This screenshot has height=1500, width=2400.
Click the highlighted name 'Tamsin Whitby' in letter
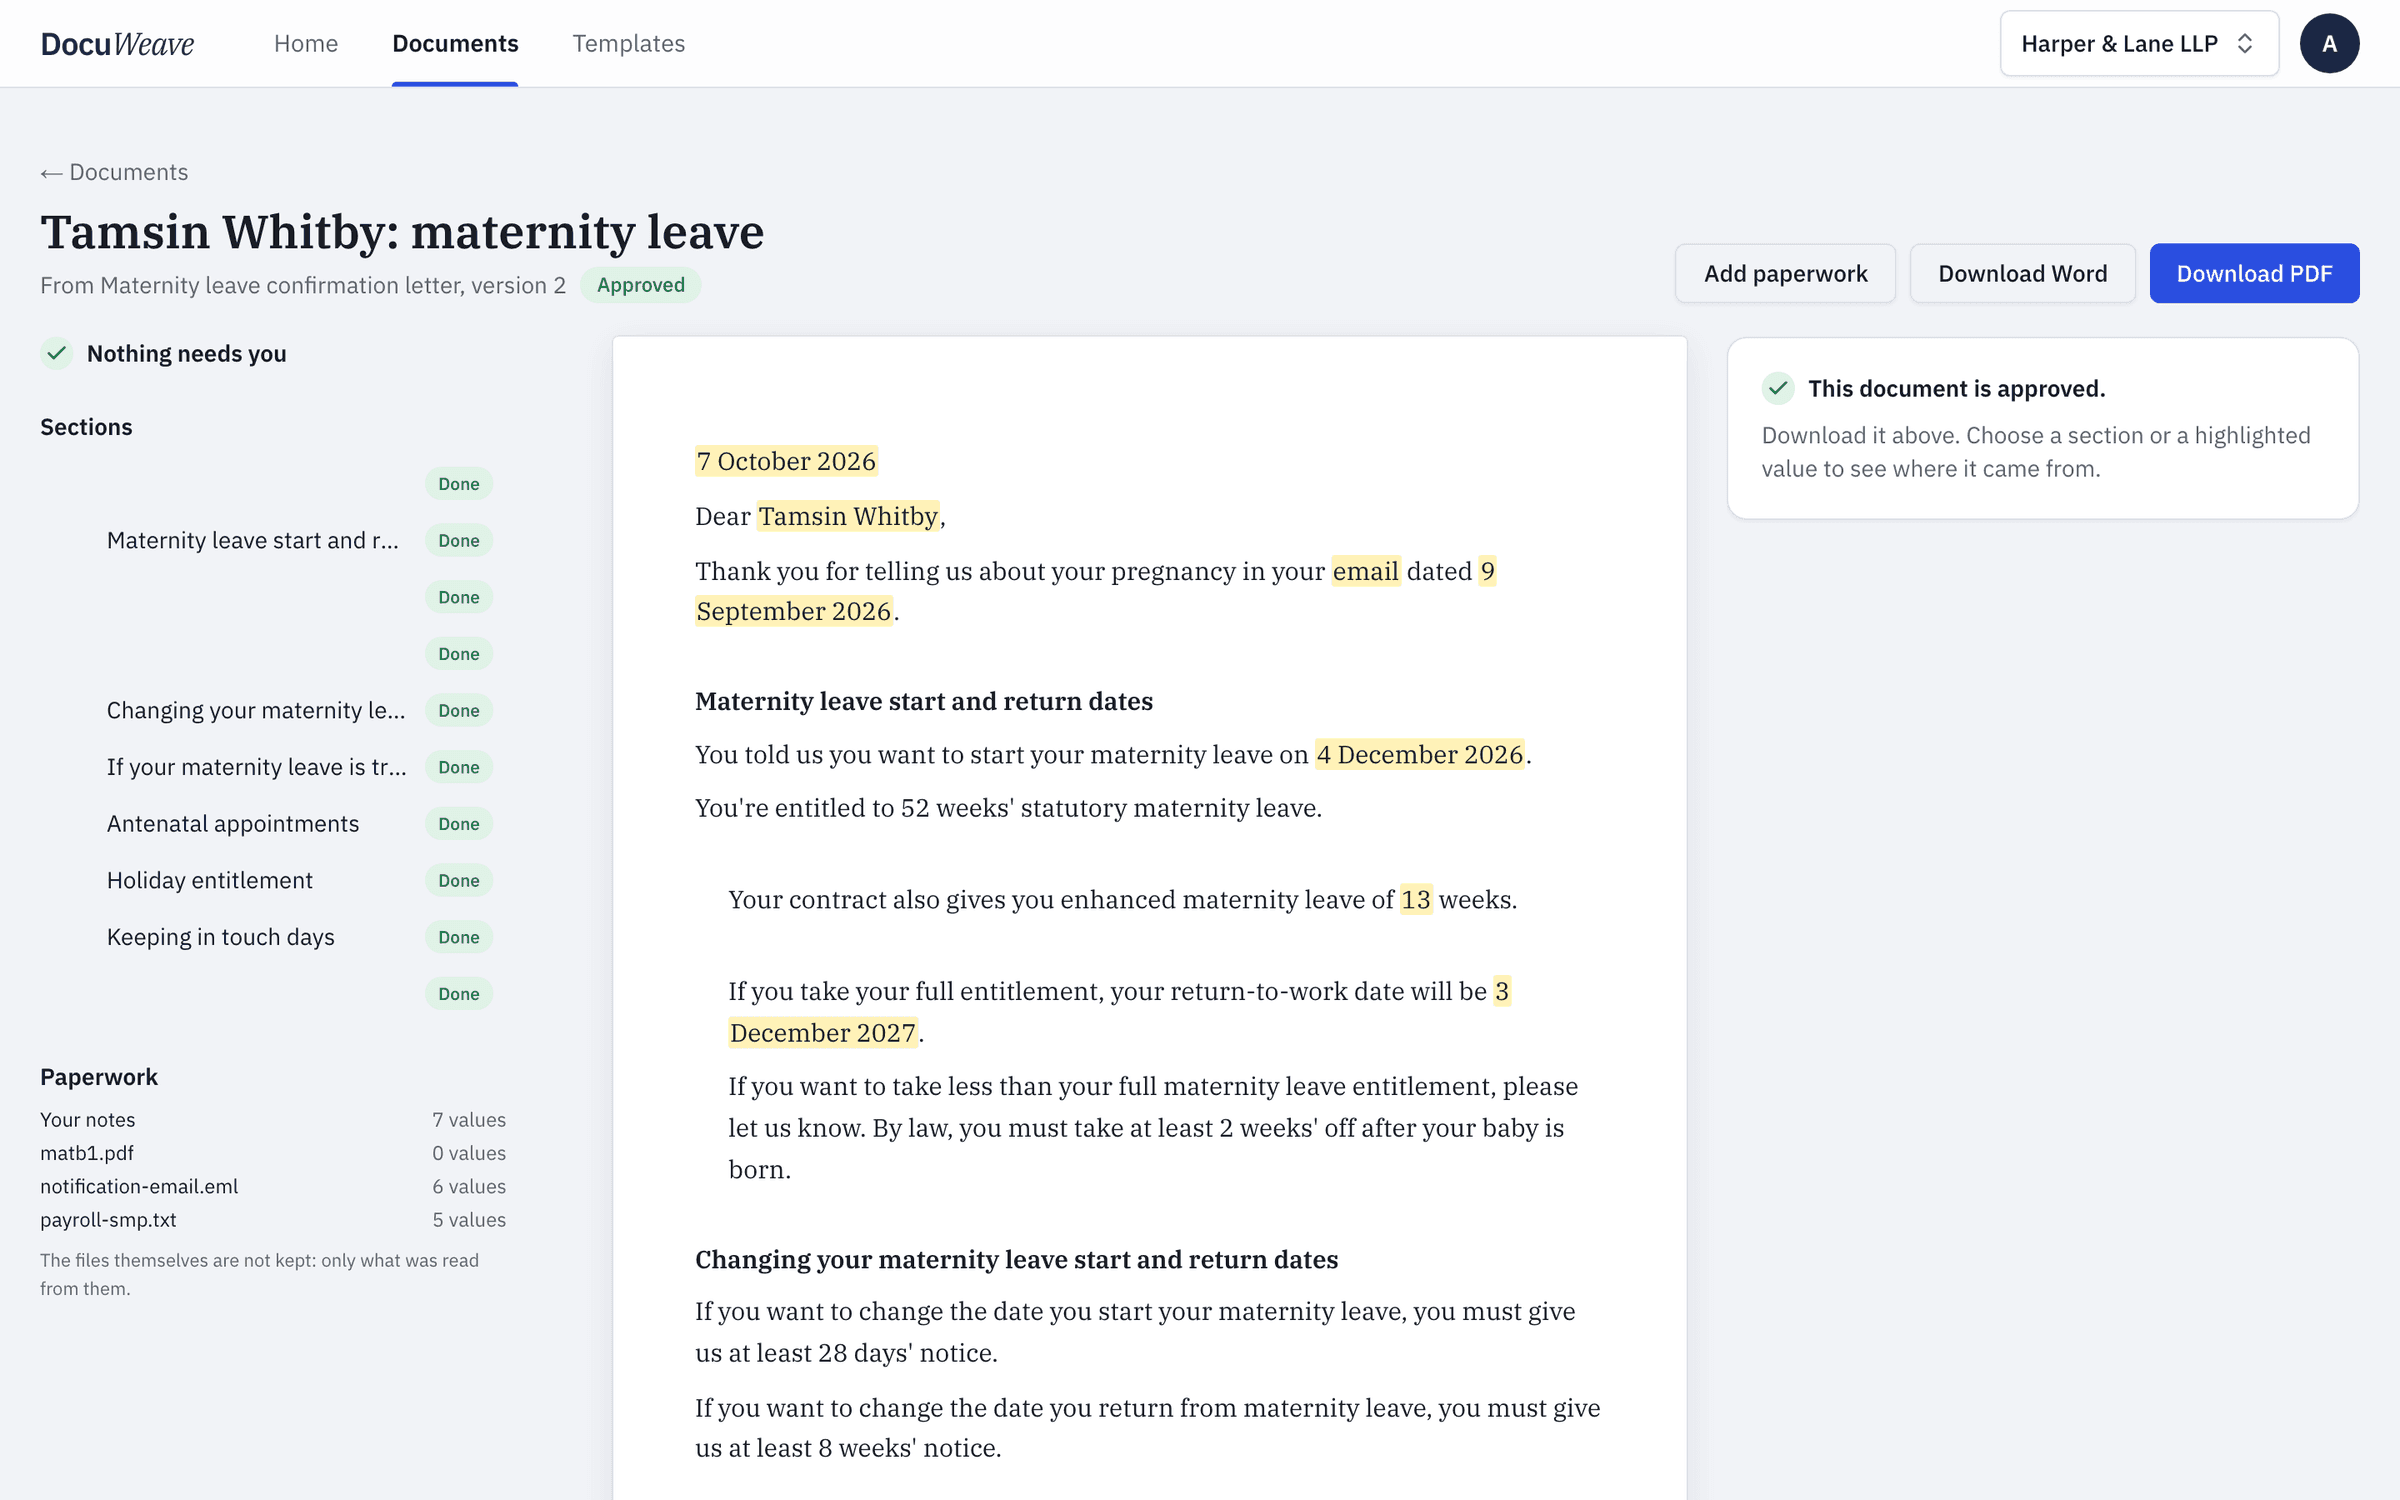tap(848, 516)
